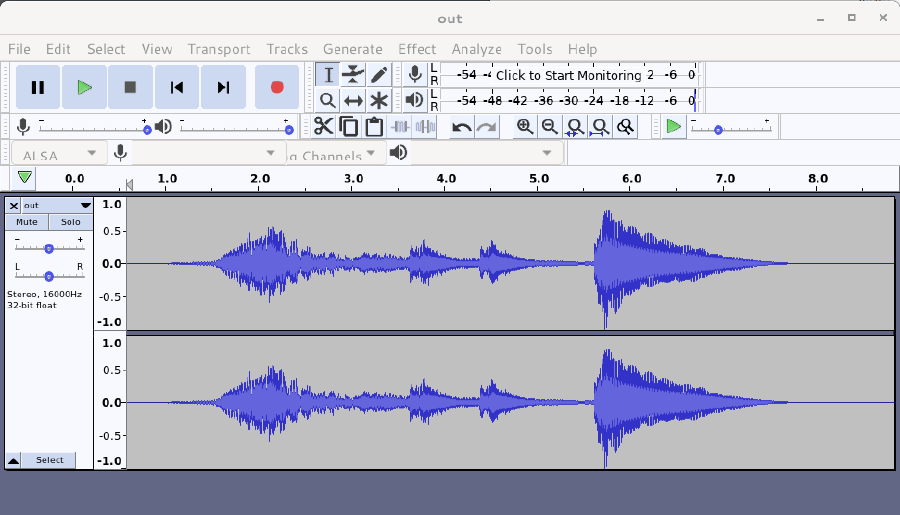Undo the last action
The image size is (900, 515).
pos(461,126)
